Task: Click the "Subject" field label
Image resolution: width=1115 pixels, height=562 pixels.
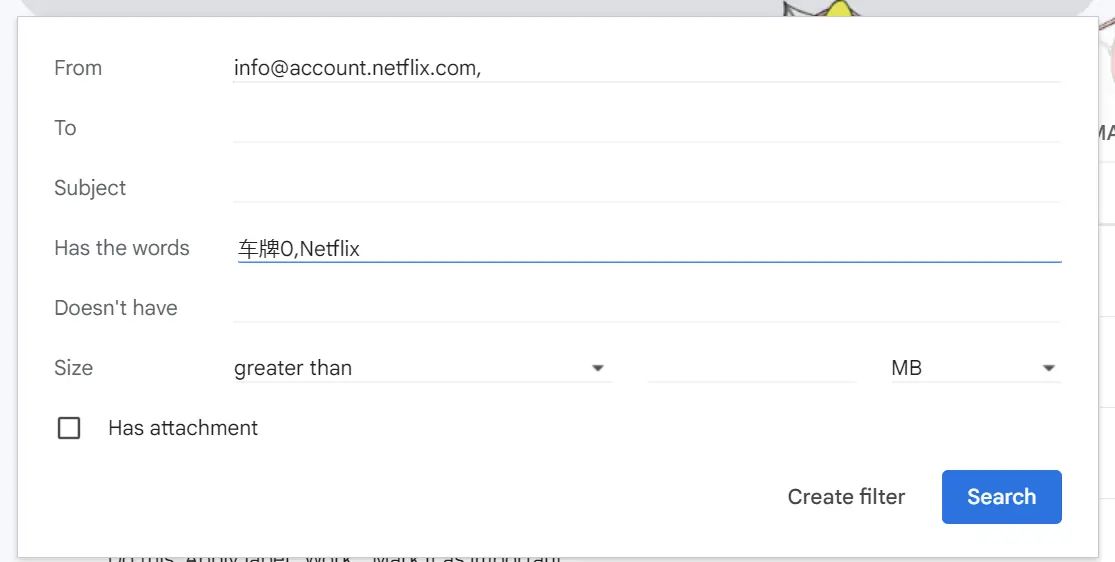Action: pos(90,188)
